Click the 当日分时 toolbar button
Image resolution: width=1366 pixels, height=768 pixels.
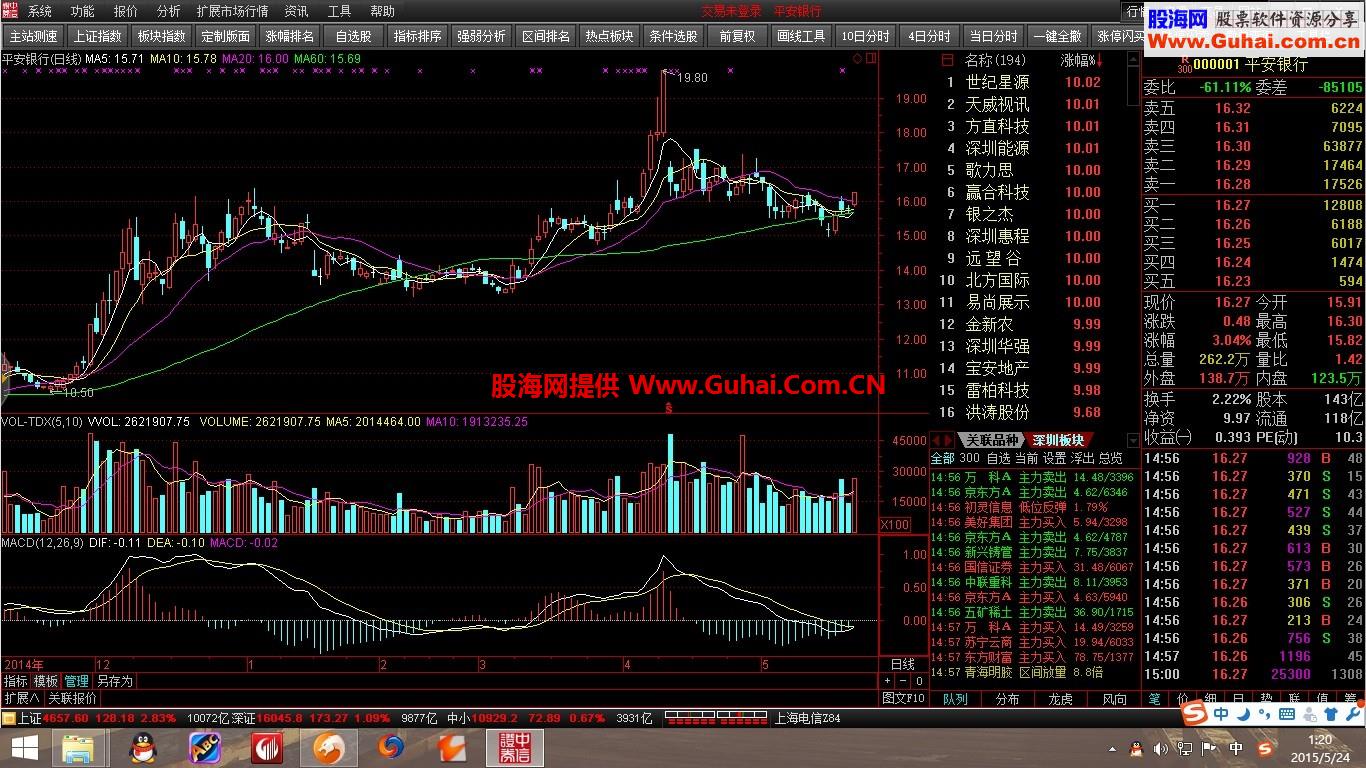(994, 36)
